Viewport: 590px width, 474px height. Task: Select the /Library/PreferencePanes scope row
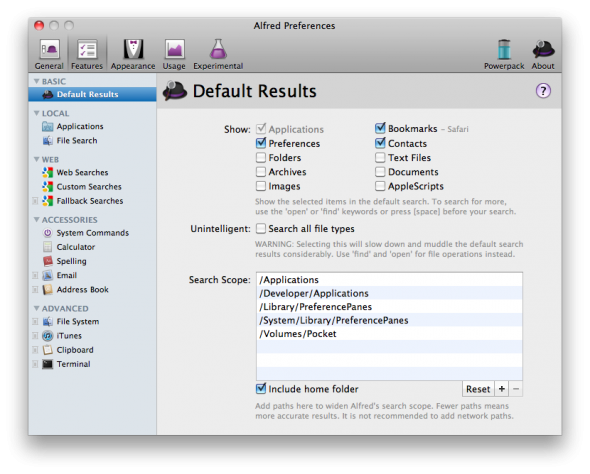click(x=389, y=307)
